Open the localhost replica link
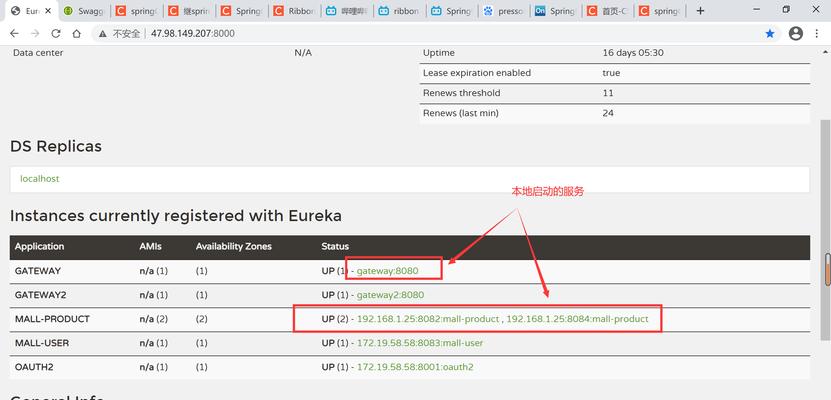831x400 pixels. (40, 179)
